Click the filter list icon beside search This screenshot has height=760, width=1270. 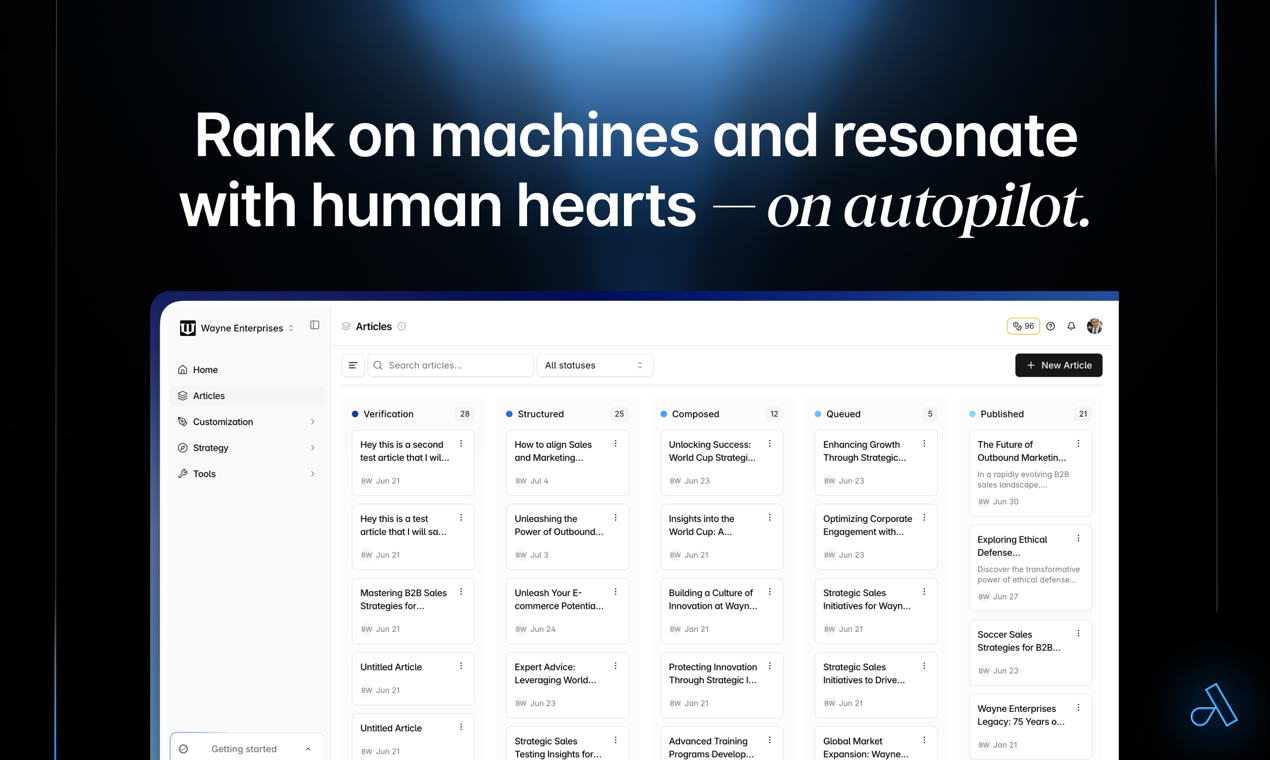click(x=353, y=365)
